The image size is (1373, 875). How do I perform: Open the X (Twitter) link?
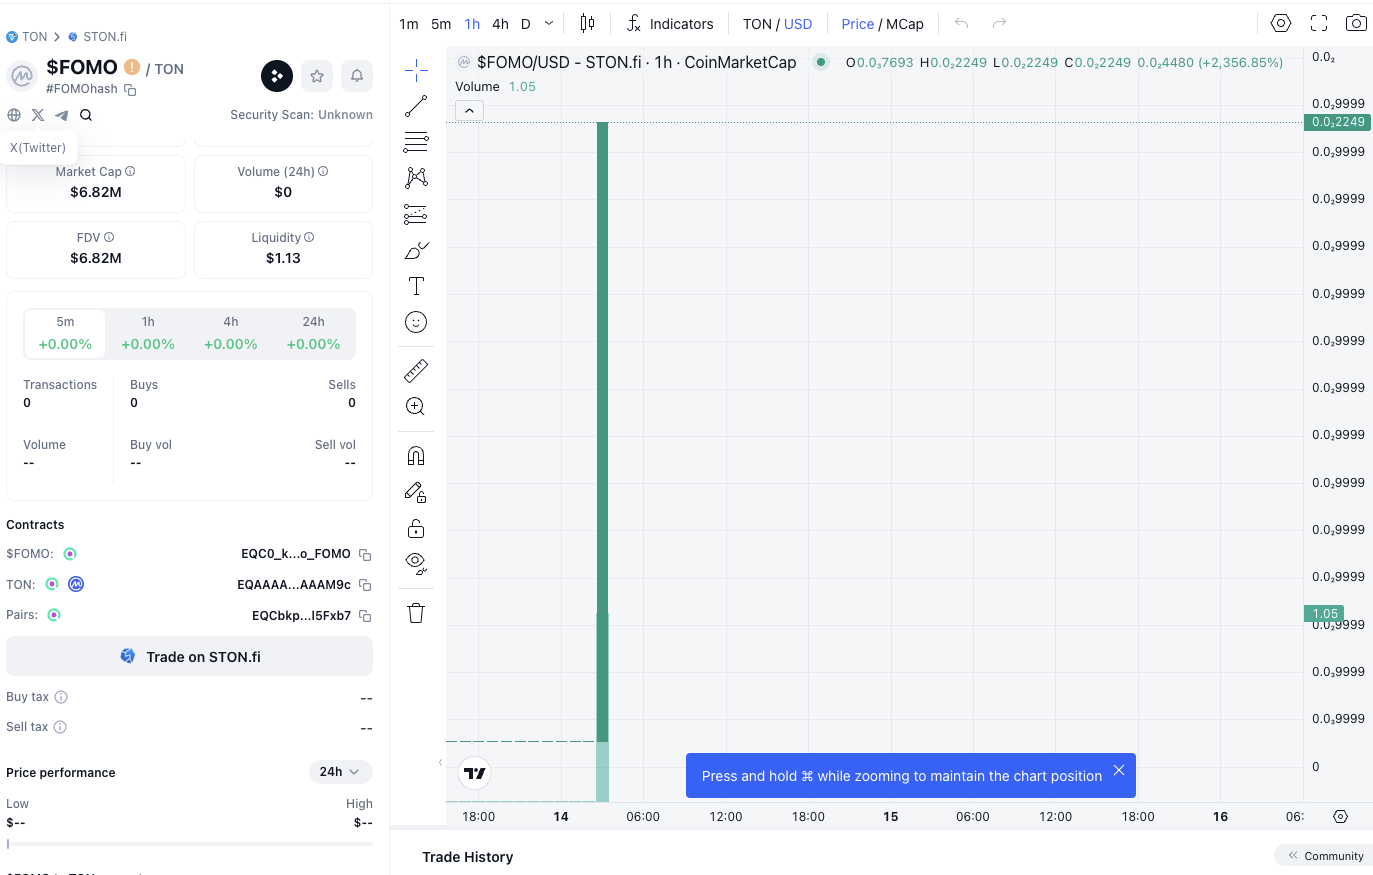(x=38, y=115)
